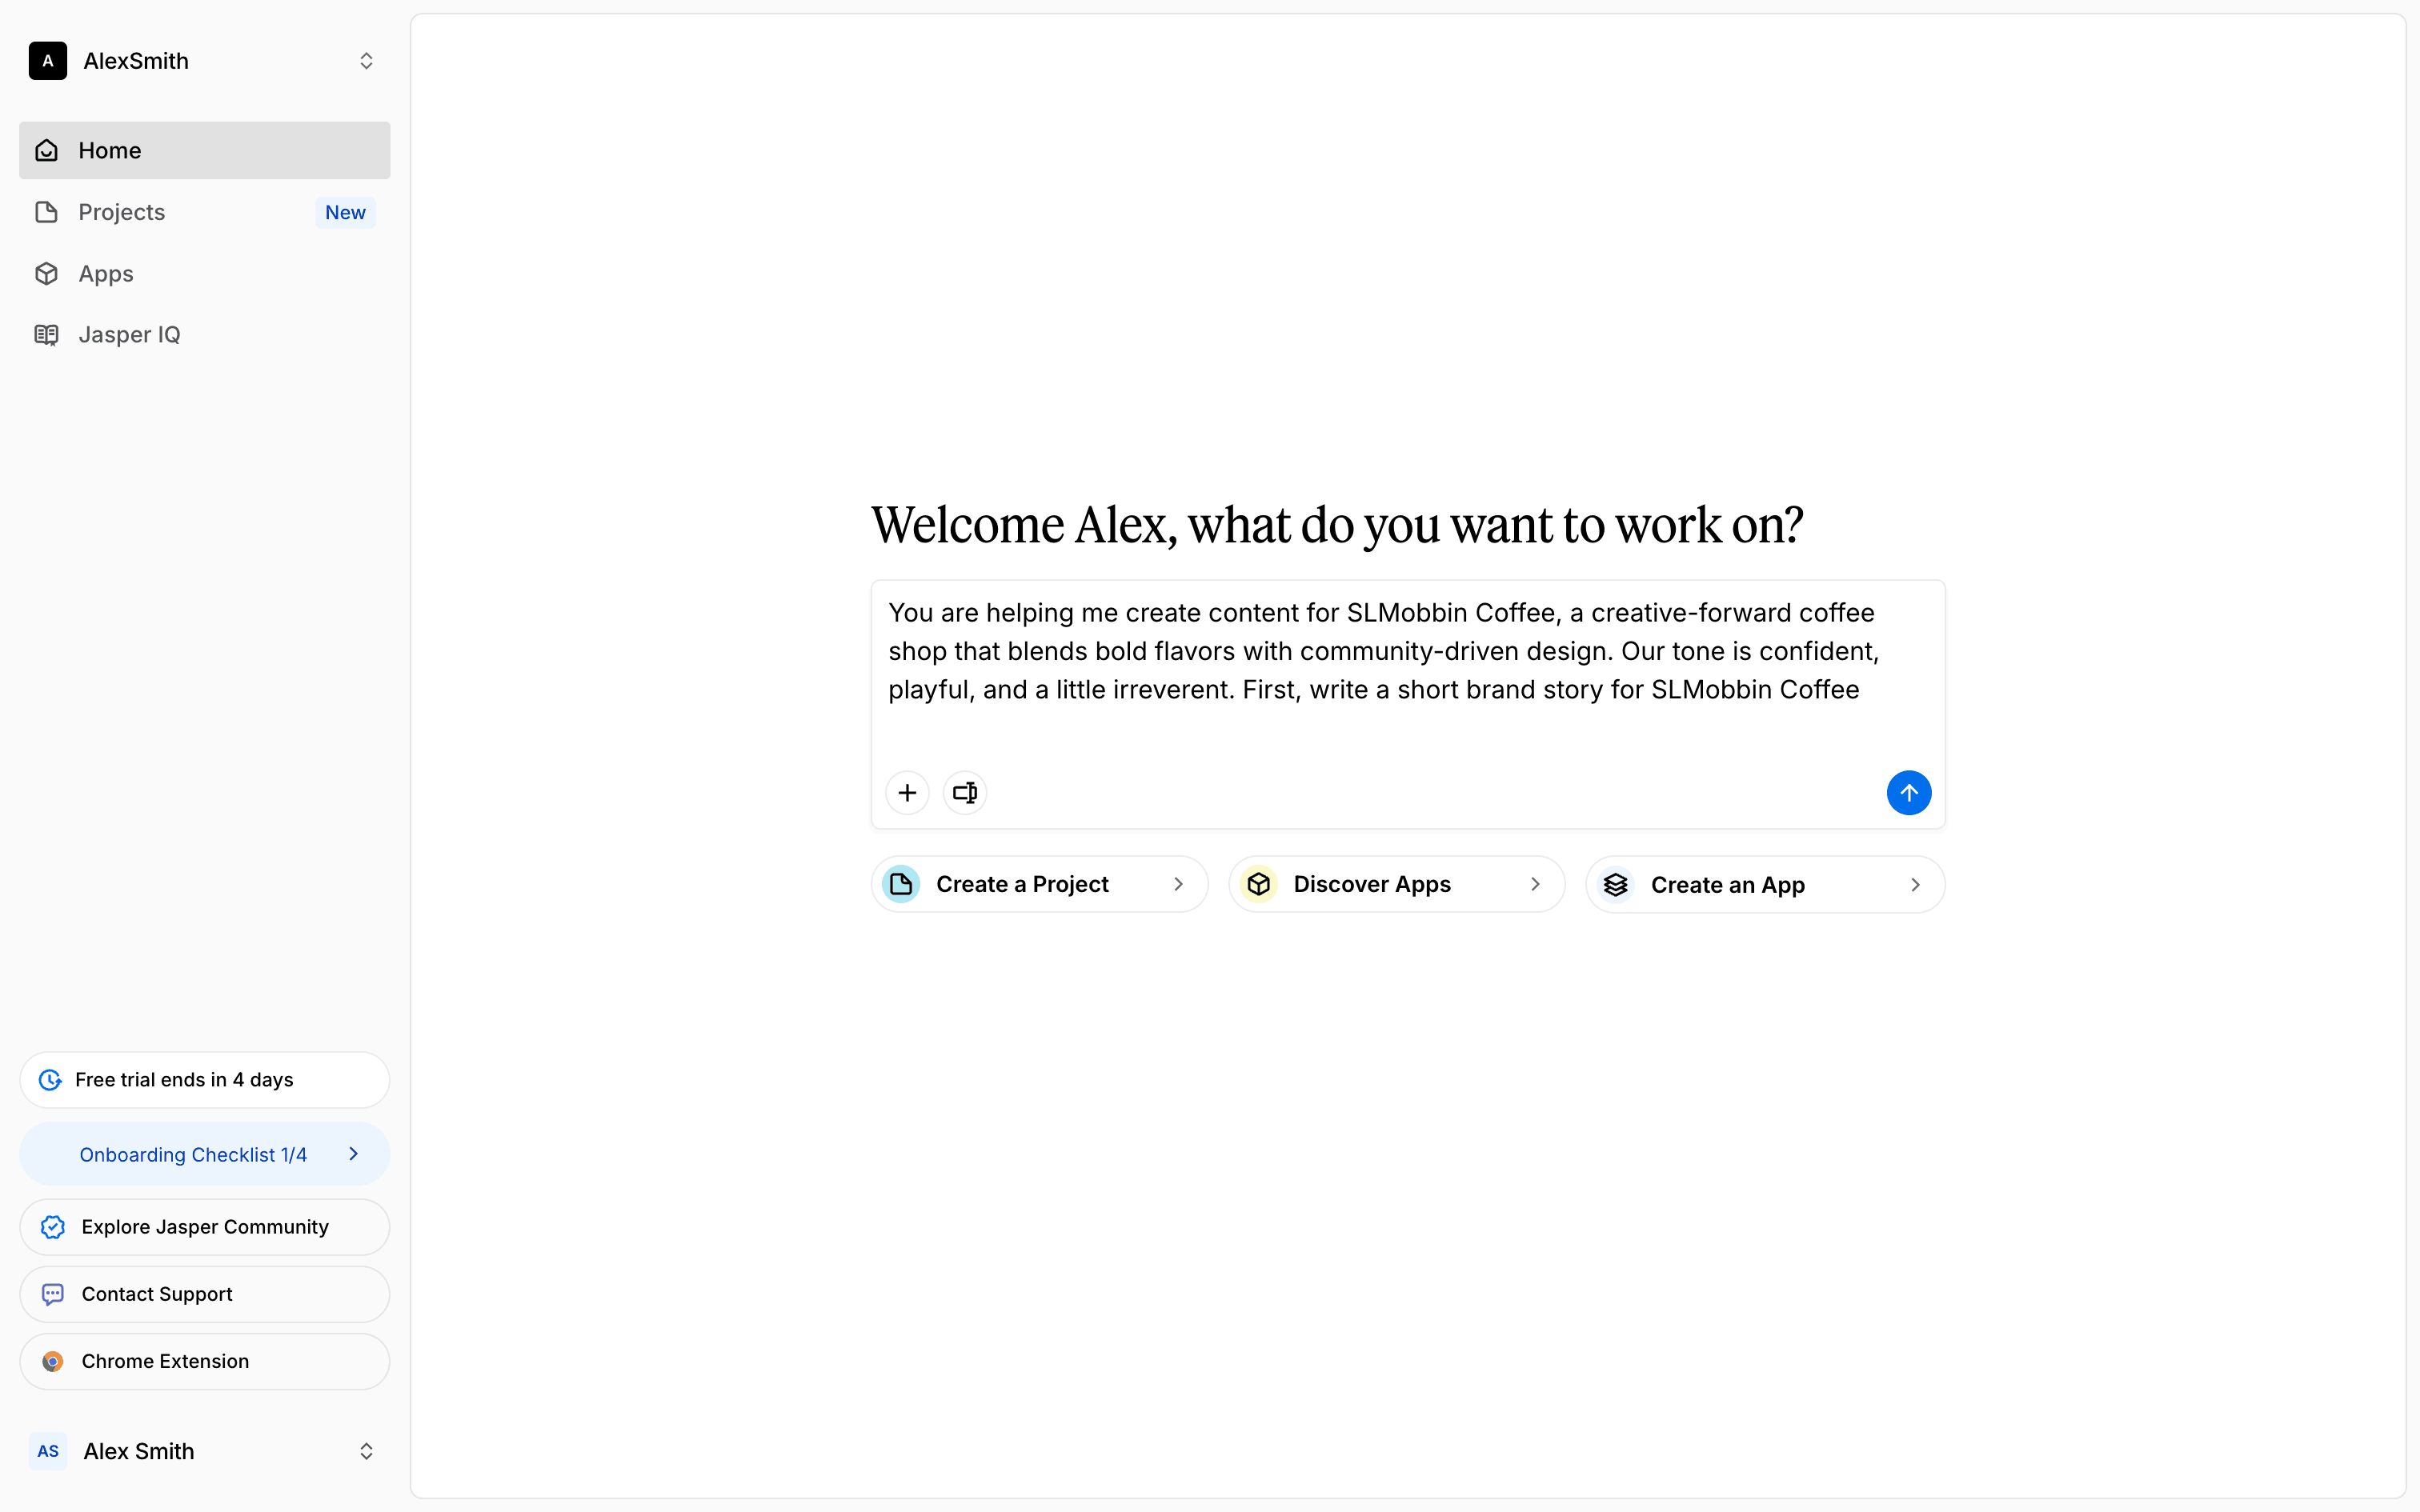Screen dimensions: 2420x1512
Task: Expand the Onboarding Checklist 1/4 arrow
Action: click(x=354, y=1154)
